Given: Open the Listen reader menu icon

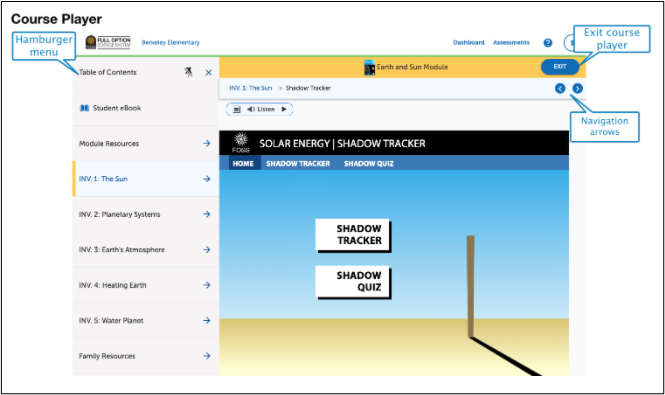Looking at the screenshot, I should point(237,109).
